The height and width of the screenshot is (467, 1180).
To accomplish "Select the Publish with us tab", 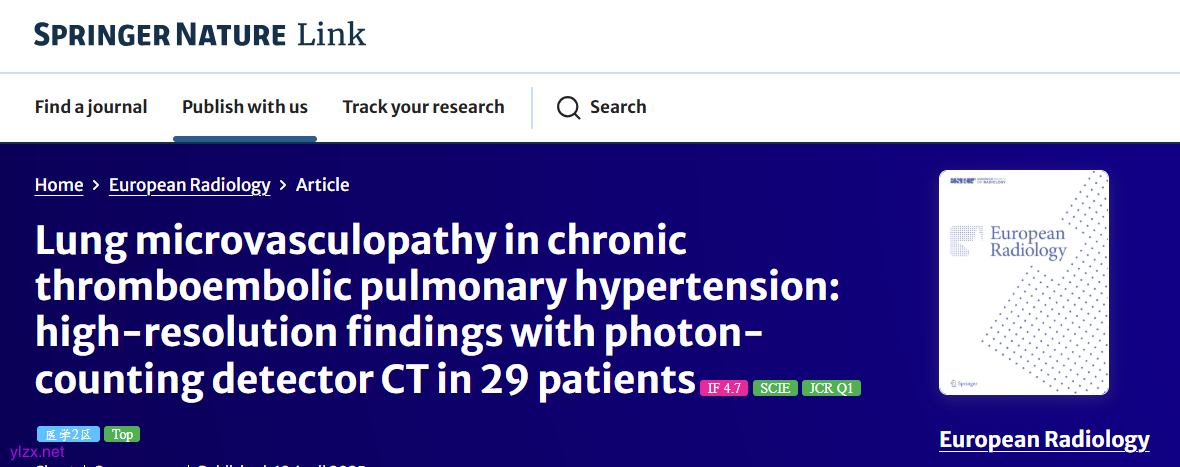I will pos(245,107).
